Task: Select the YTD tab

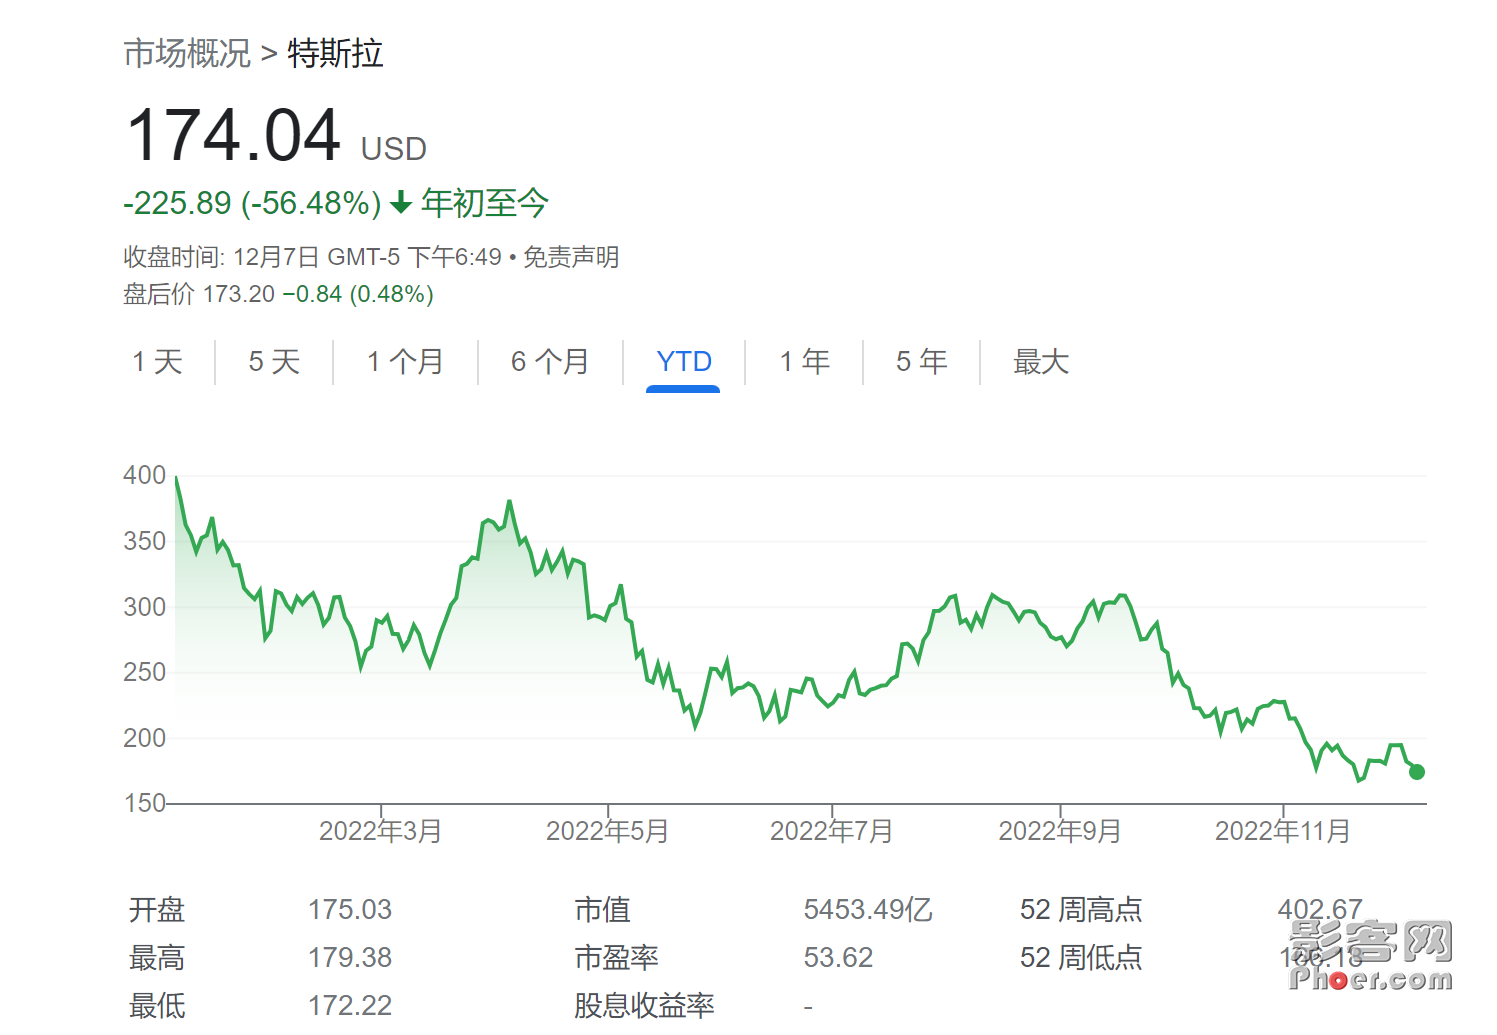Action: [684, 362]
